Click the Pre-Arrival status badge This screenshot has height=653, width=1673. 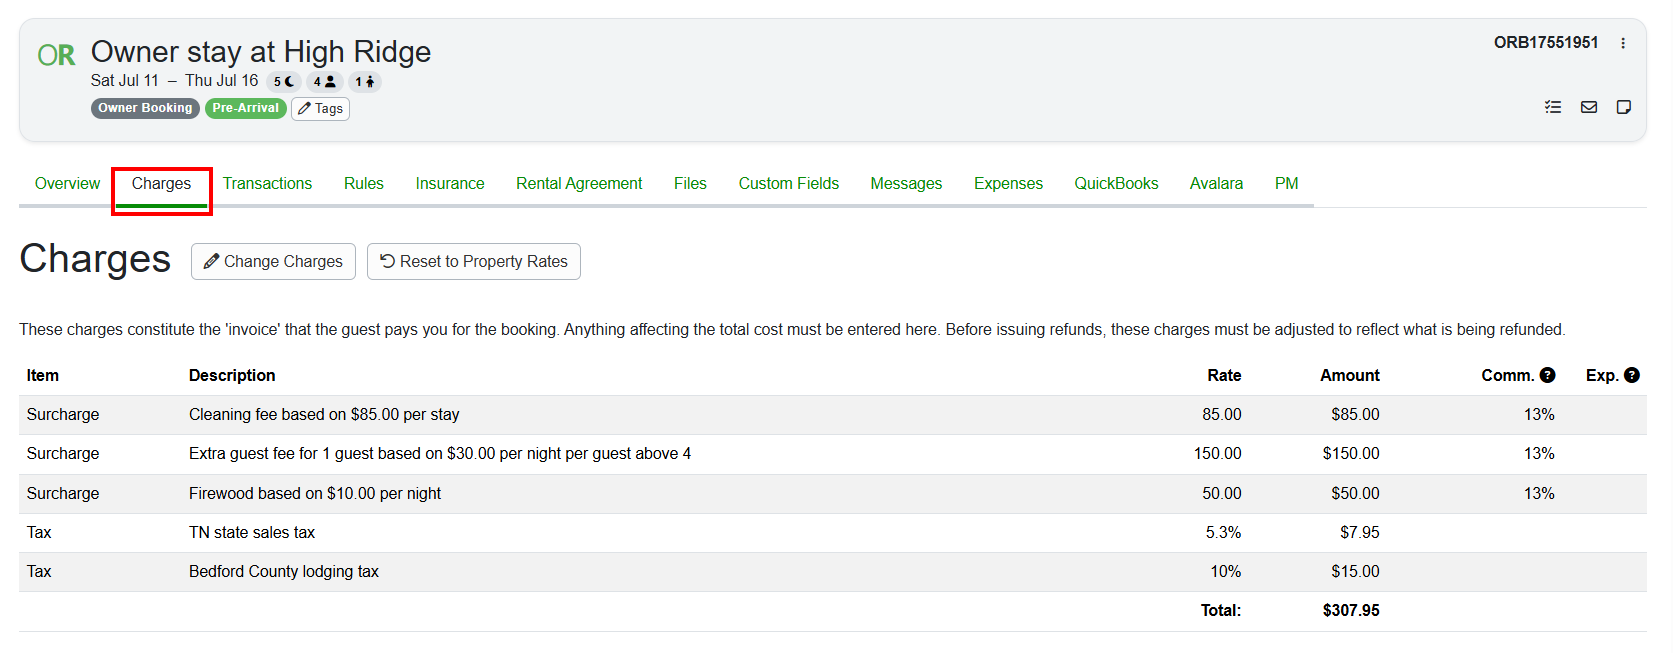point(246,108)
